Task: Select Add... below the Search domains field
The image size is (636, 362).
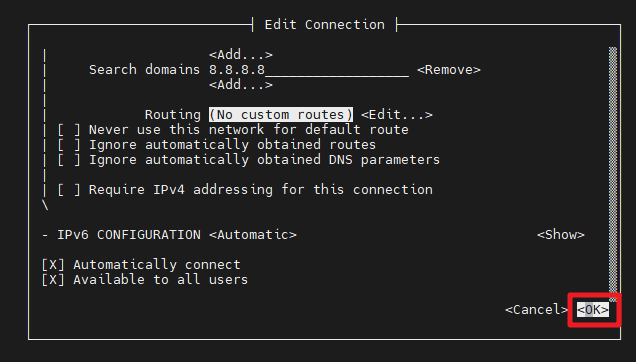Action: [241, 85]
